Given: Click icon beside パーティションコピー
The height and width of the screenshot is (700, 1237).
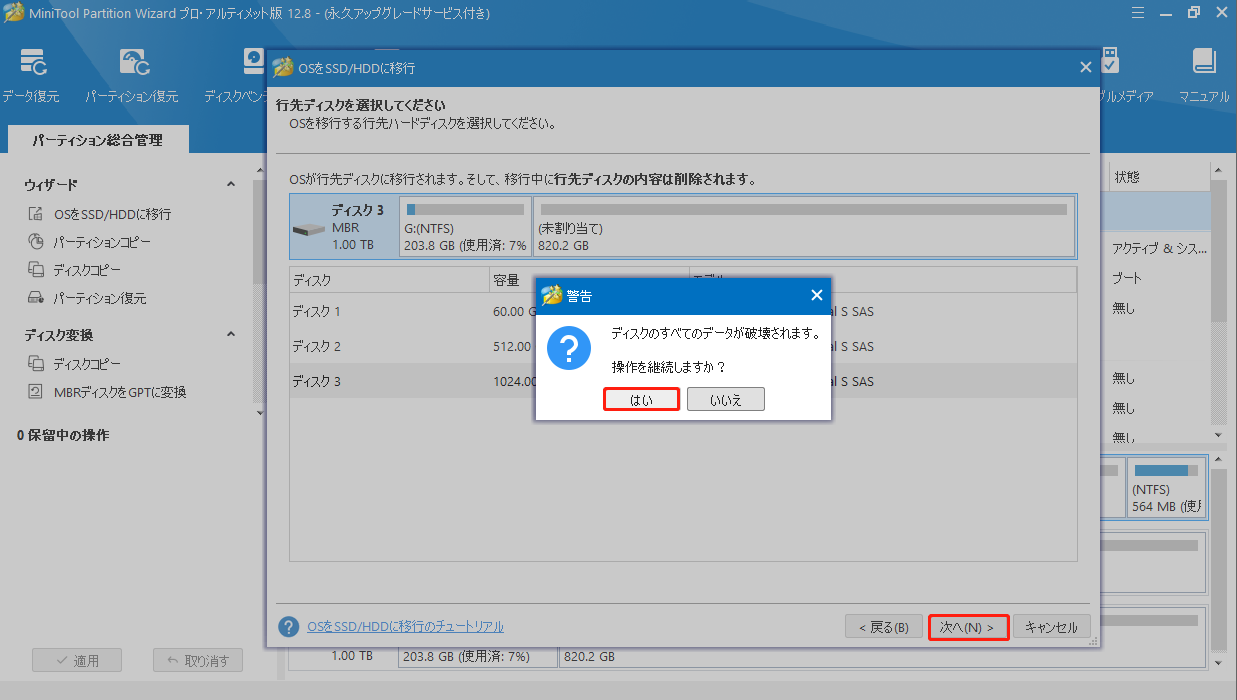Looking at the screenshot, I should point(36,242).
